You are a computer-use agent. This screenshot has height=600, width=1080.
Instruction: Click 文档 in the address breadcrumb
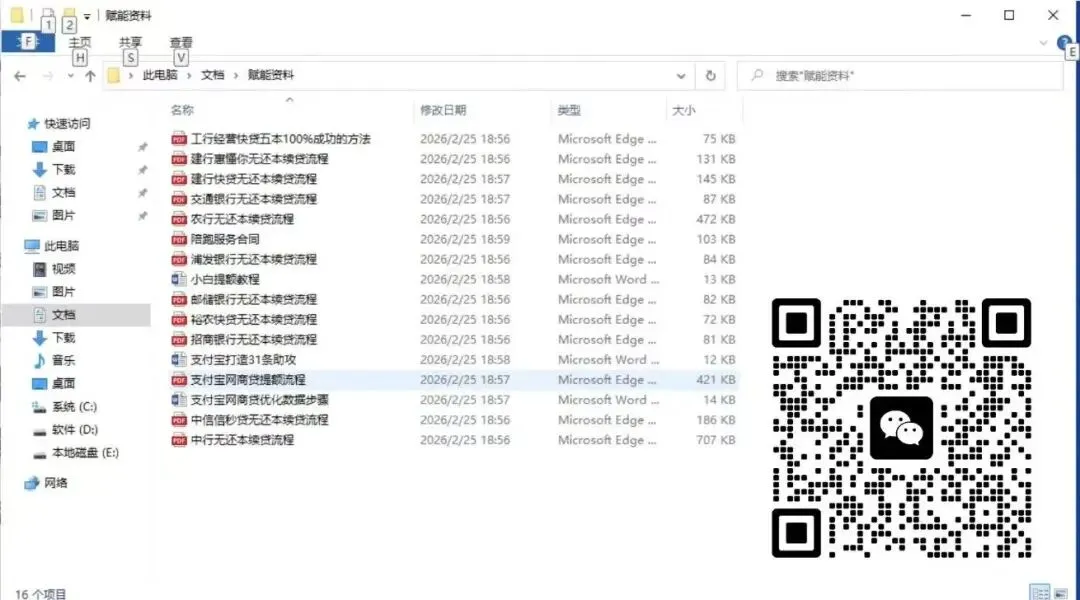pyautogui.click(x=213, y=75)
